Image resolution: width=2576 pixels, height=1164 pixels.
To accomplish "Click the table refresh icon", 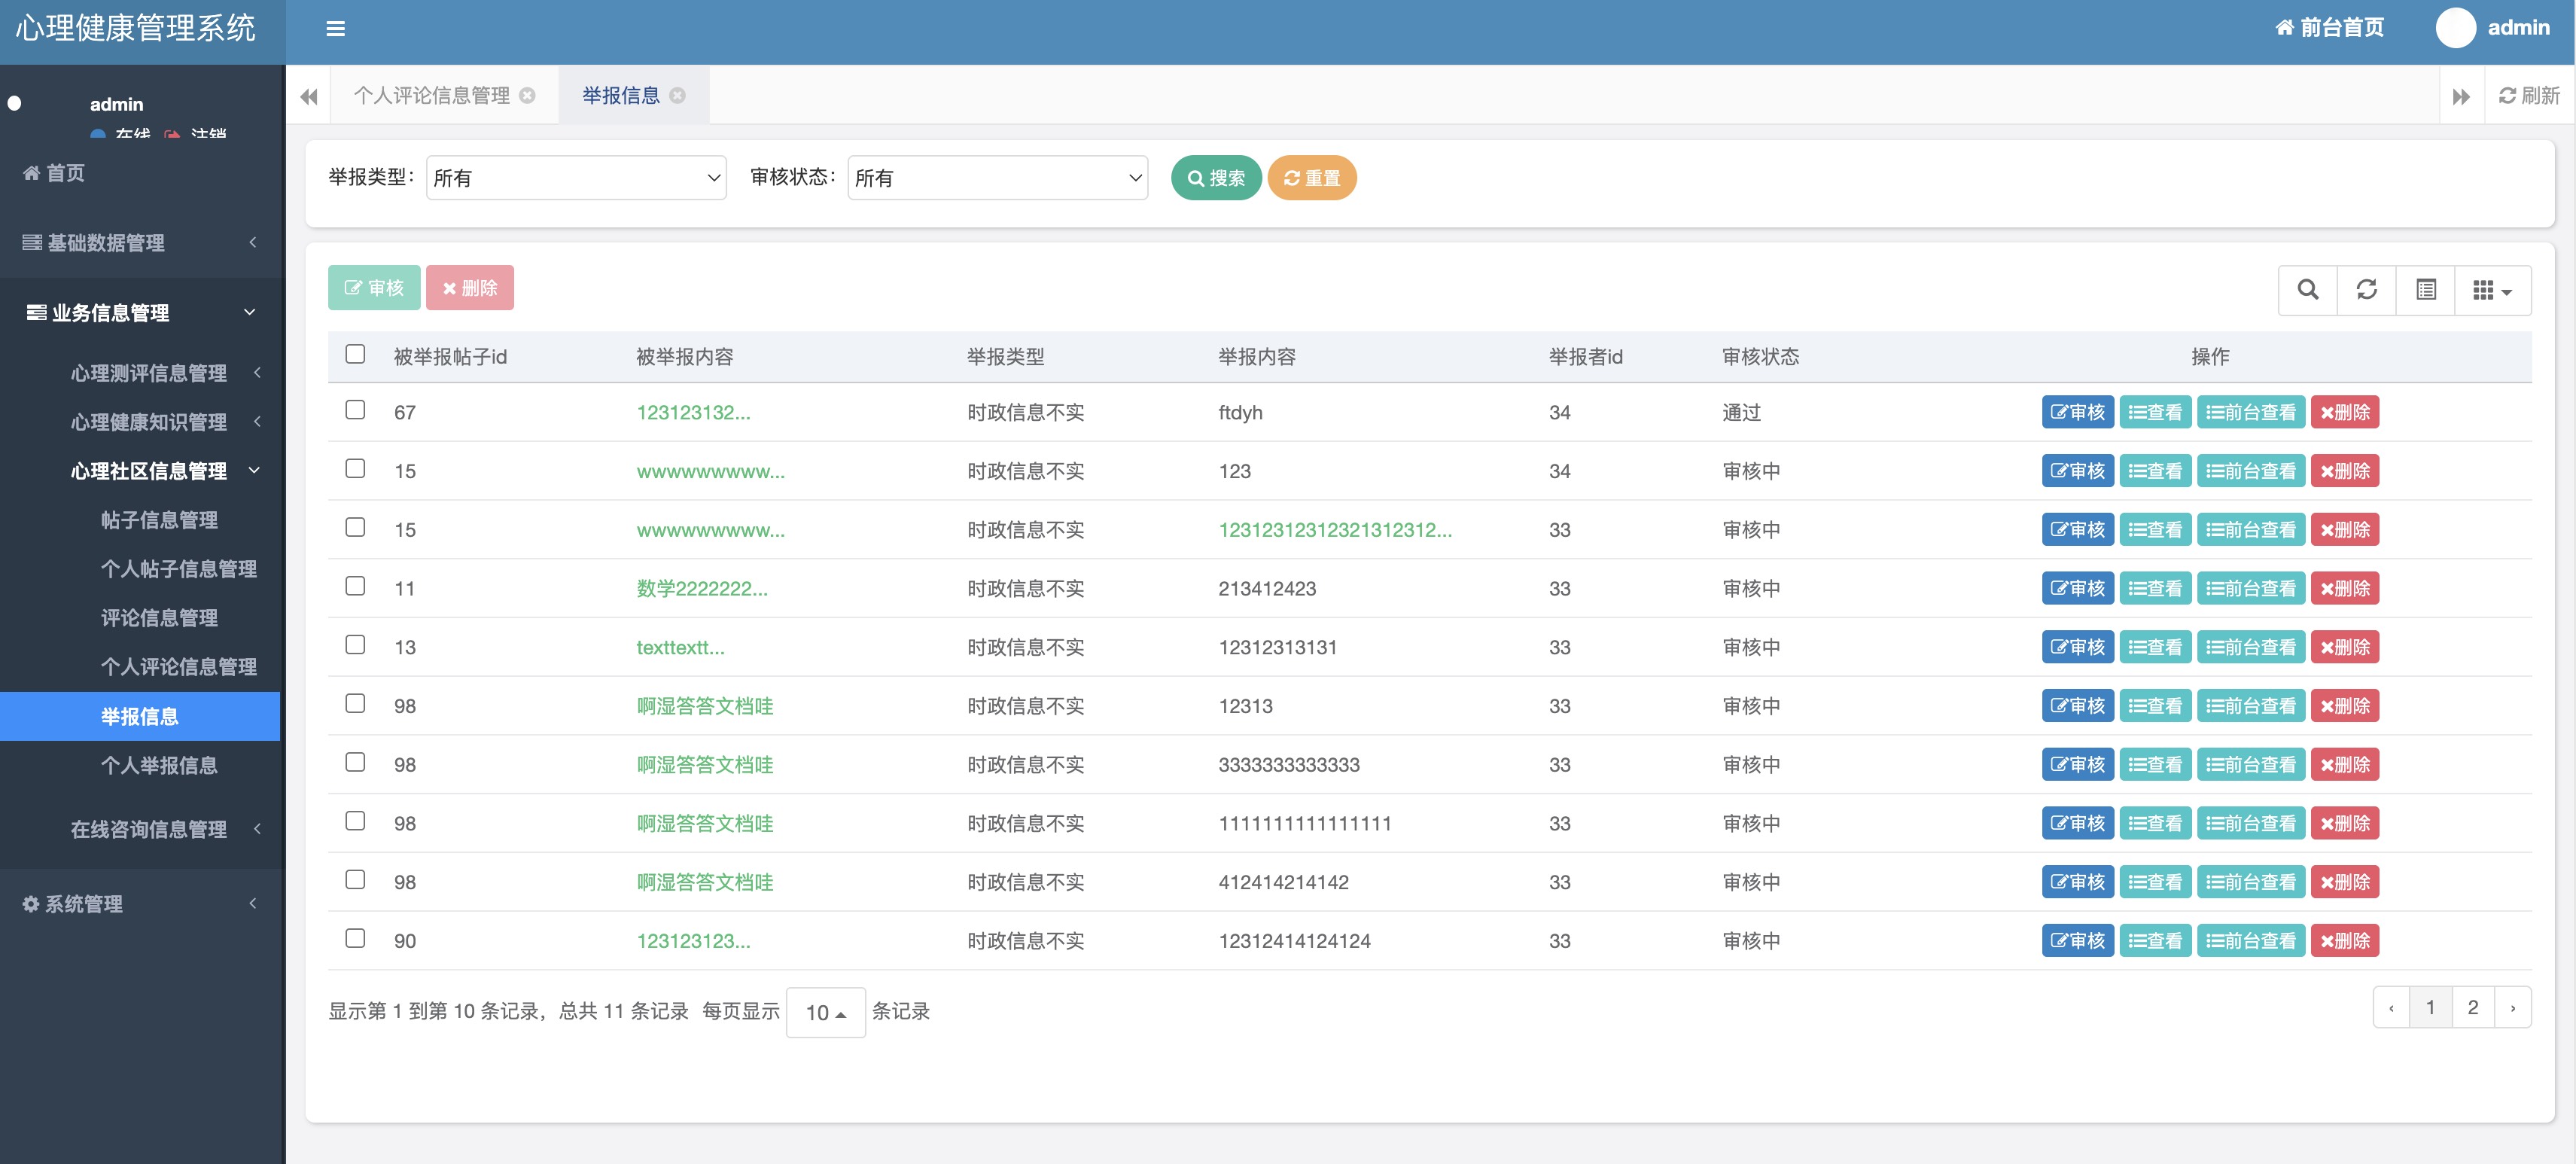I will tap(2366, 290).
